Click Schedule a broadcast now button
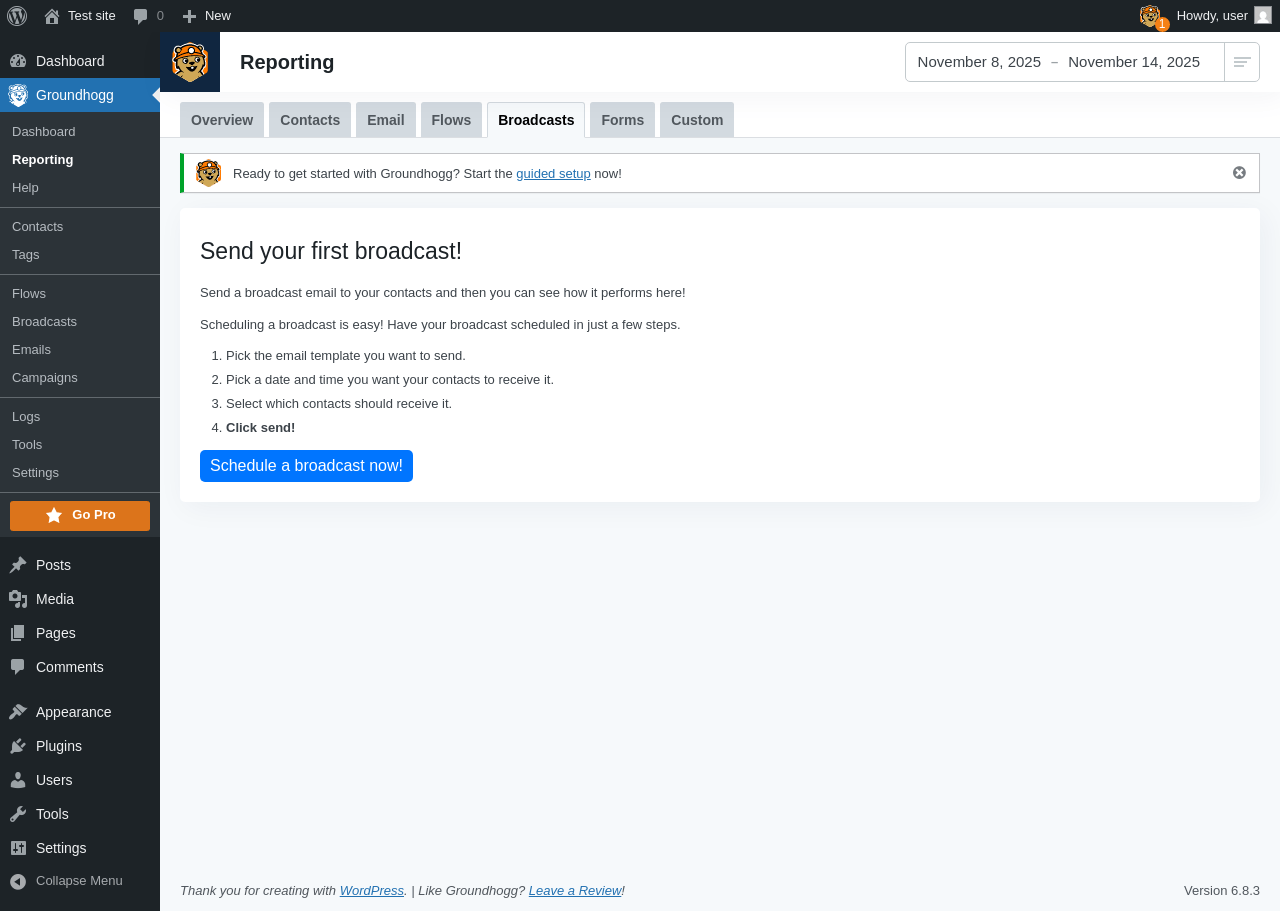This screenshot has height=911, width=1280. [306, 466]
